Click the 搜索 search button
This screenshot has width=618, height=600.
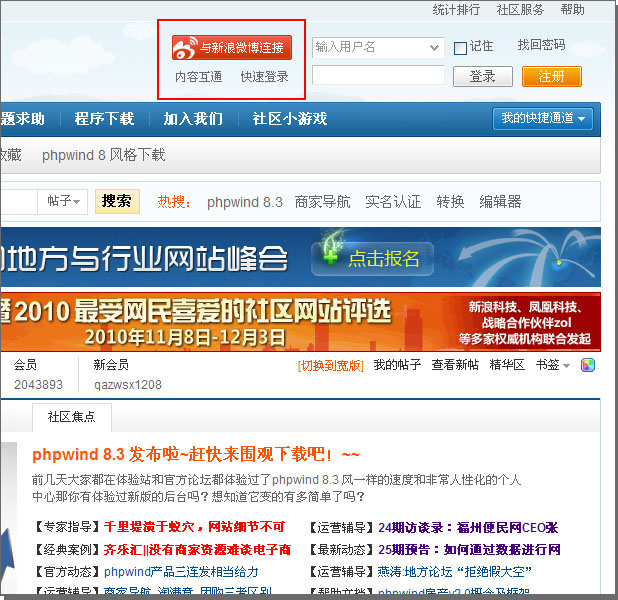point(117,201)
